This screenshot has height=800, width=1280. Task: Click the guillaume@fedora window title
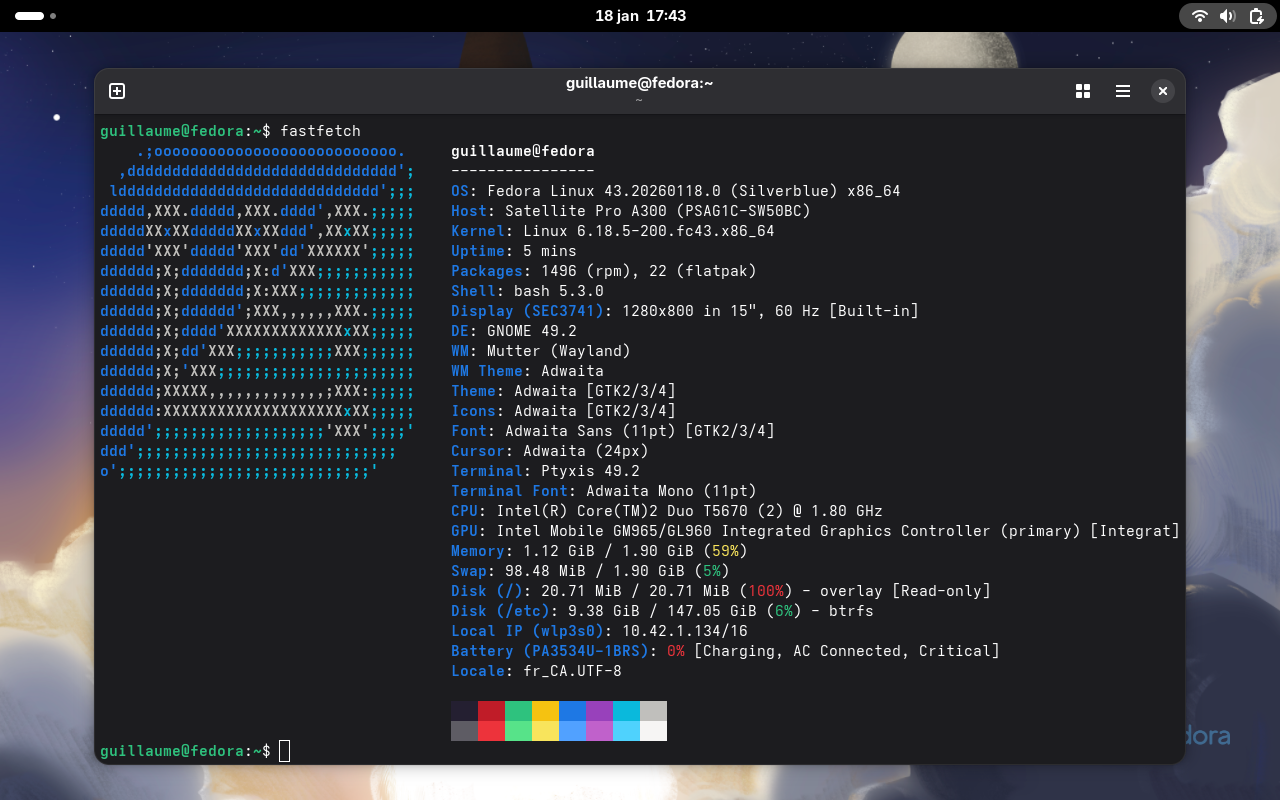[639, 84]
